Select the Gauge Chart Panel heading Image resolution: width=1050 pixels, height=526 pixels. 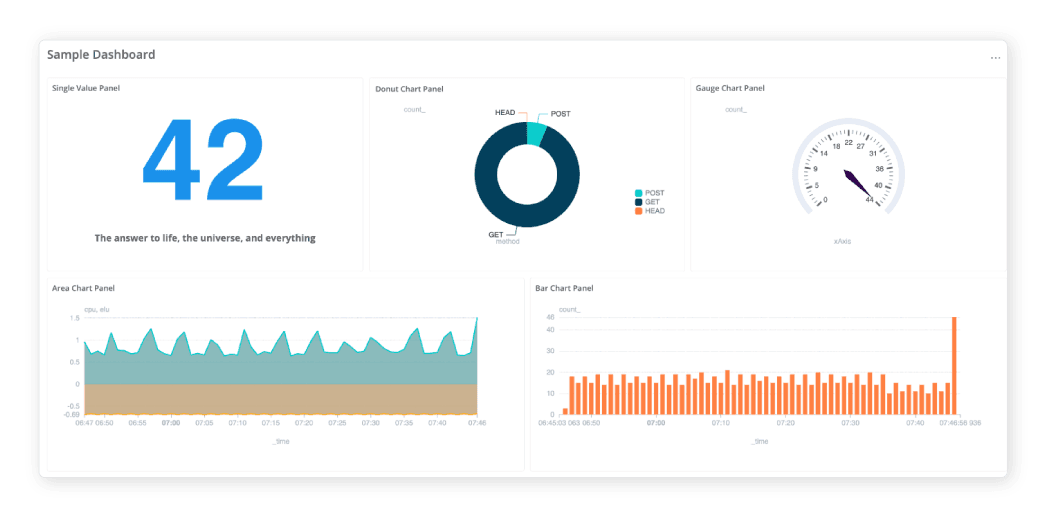coord(730,88)
